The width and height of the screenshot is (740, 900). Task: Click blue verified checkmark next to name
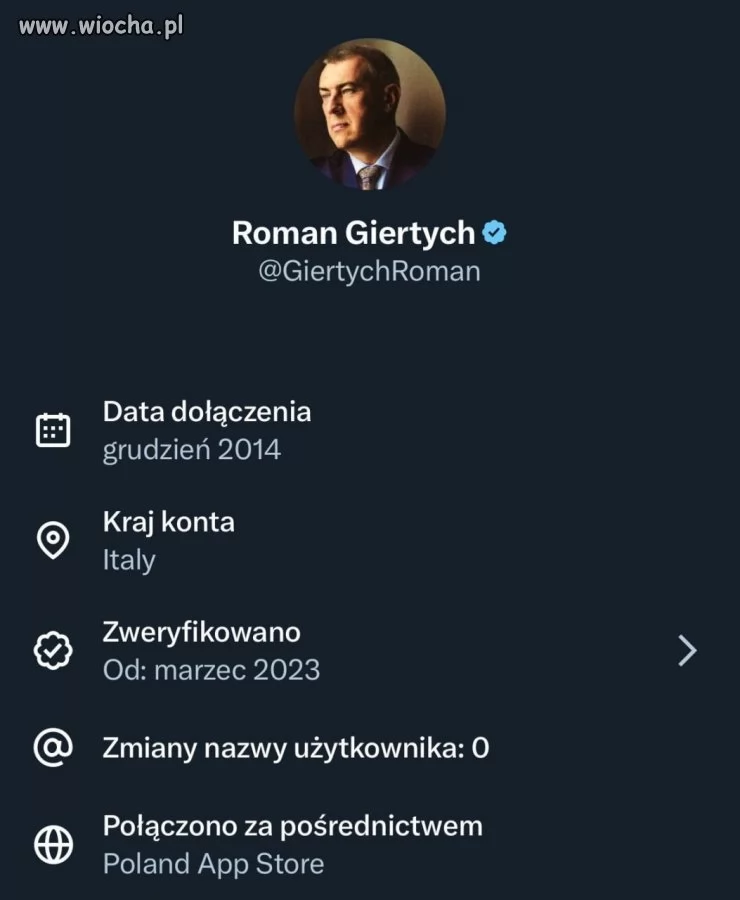tap(494, 233)
